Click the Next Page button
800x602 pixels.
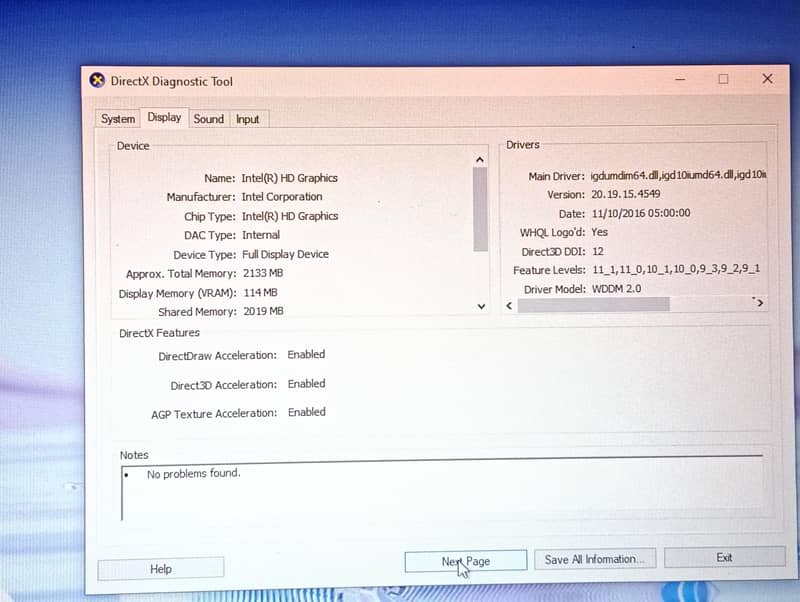click(x=466, y=561)
